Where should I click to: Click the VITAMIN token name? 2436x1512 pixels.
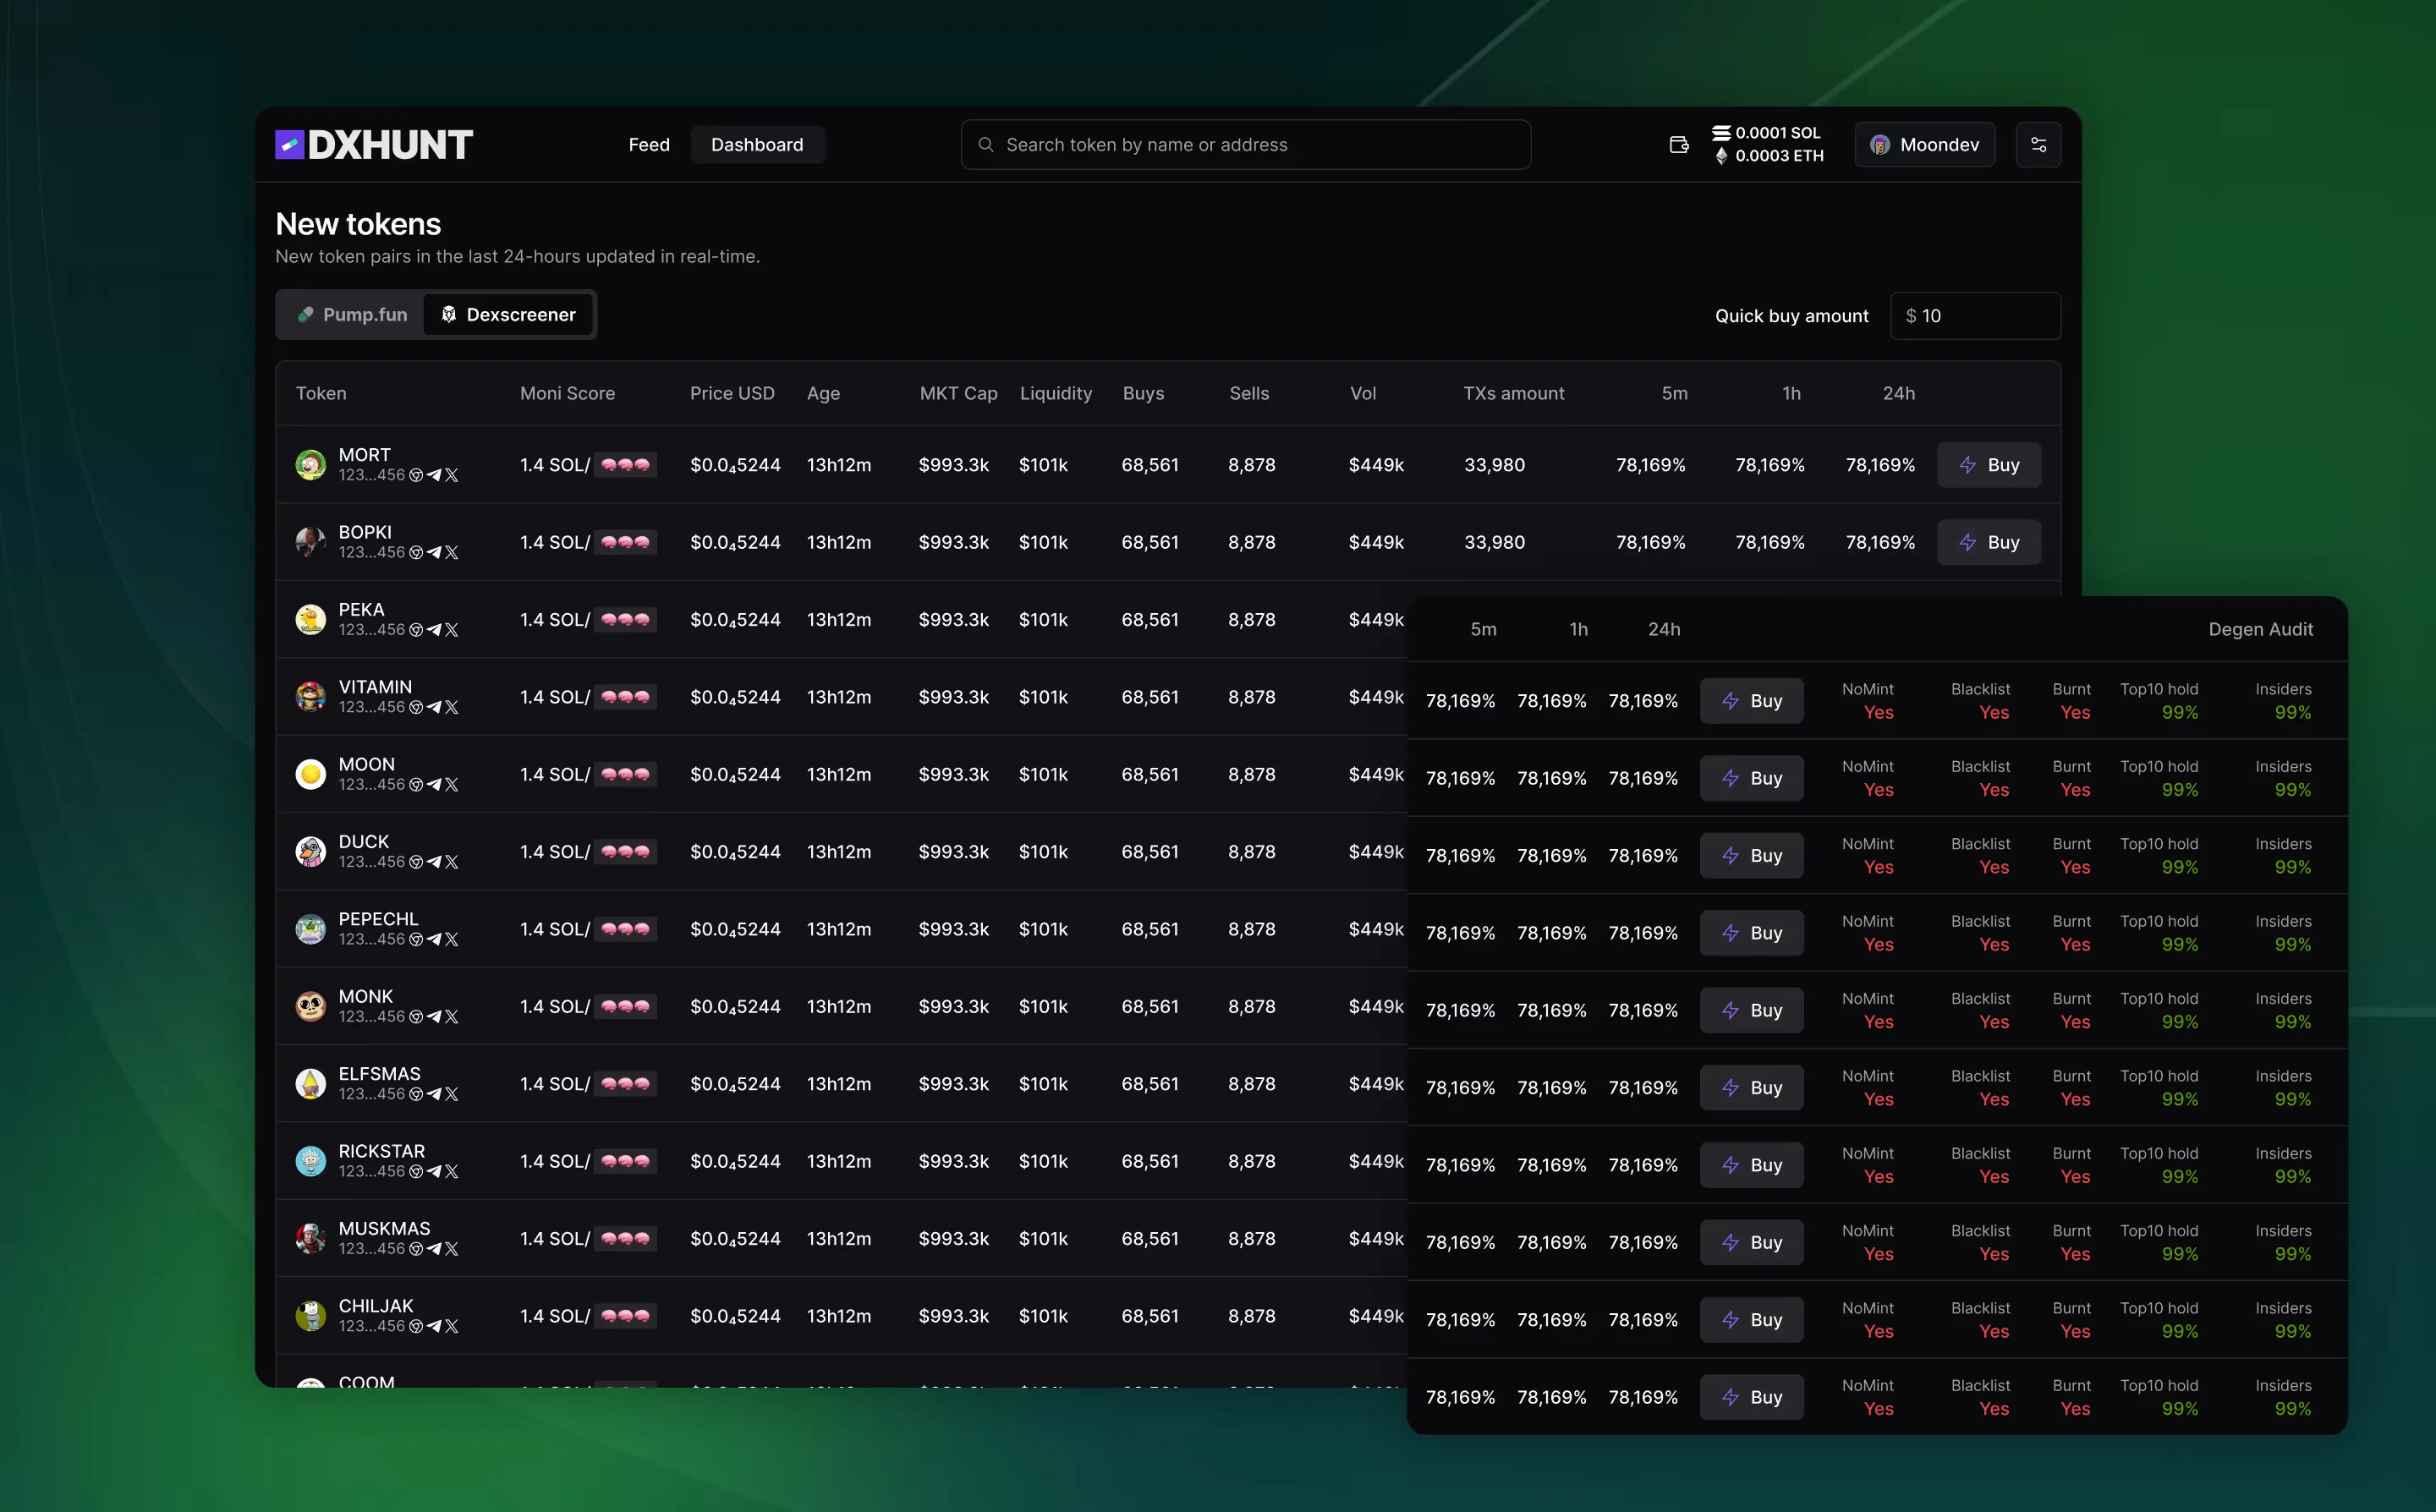pyautogui.click(x=375, y=687)
